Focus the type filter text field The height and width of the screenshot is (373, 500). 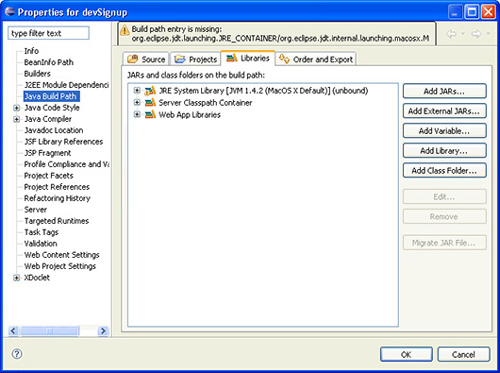tap(49, 33)
